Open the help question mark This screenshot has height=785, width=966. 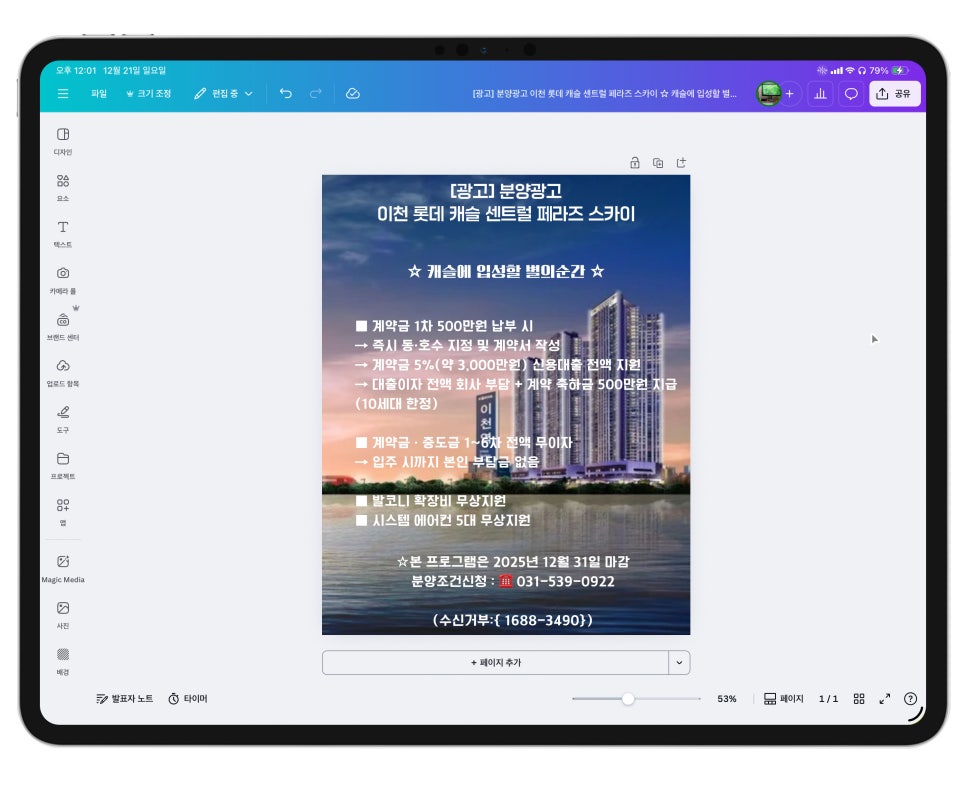point(910,699)
